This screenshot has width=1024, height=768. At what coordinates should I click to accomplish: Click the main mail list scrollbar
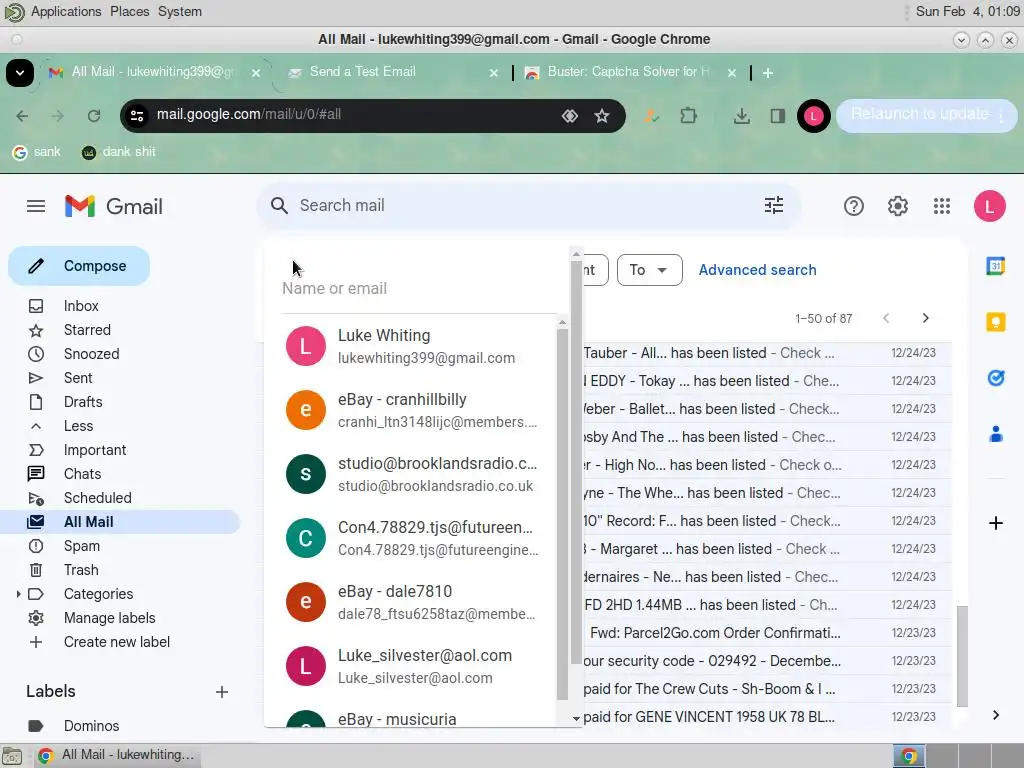pyautogui.click(x=962, y=656)
